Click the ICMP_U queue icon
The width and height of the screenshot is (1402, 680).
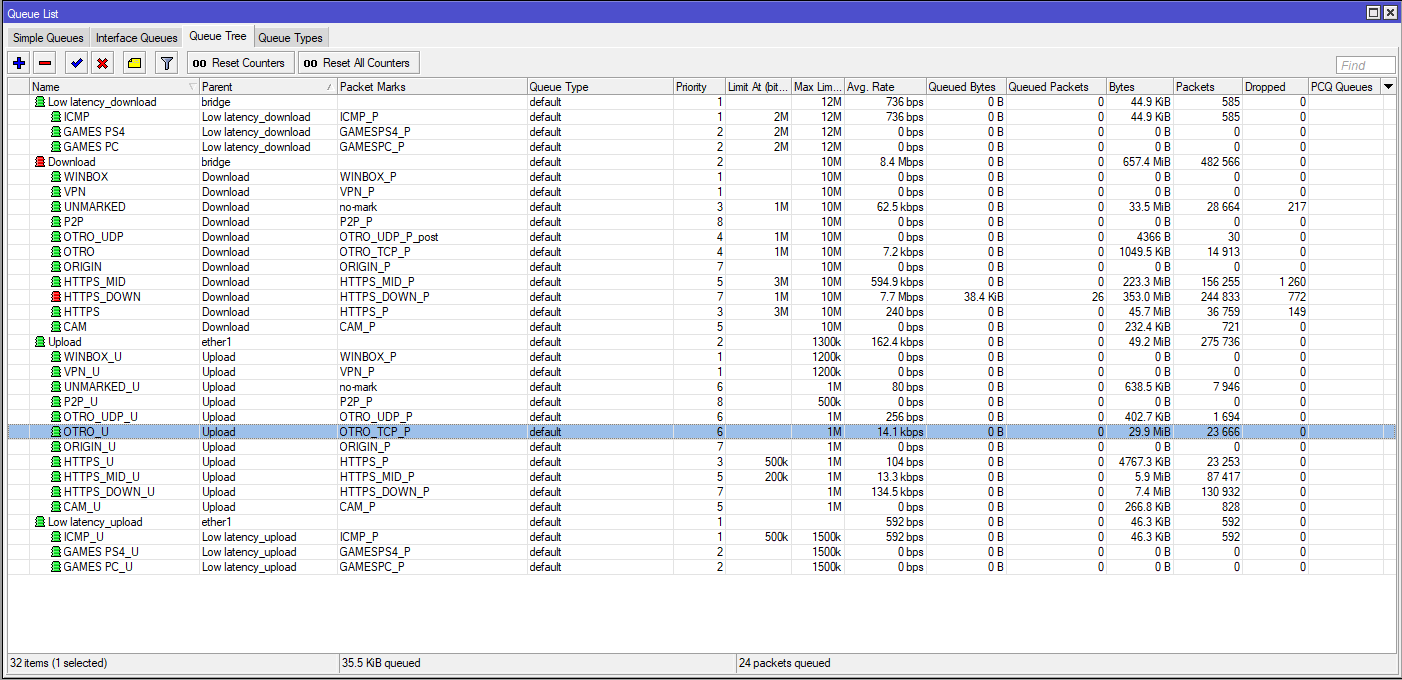(x=56, y=537)
